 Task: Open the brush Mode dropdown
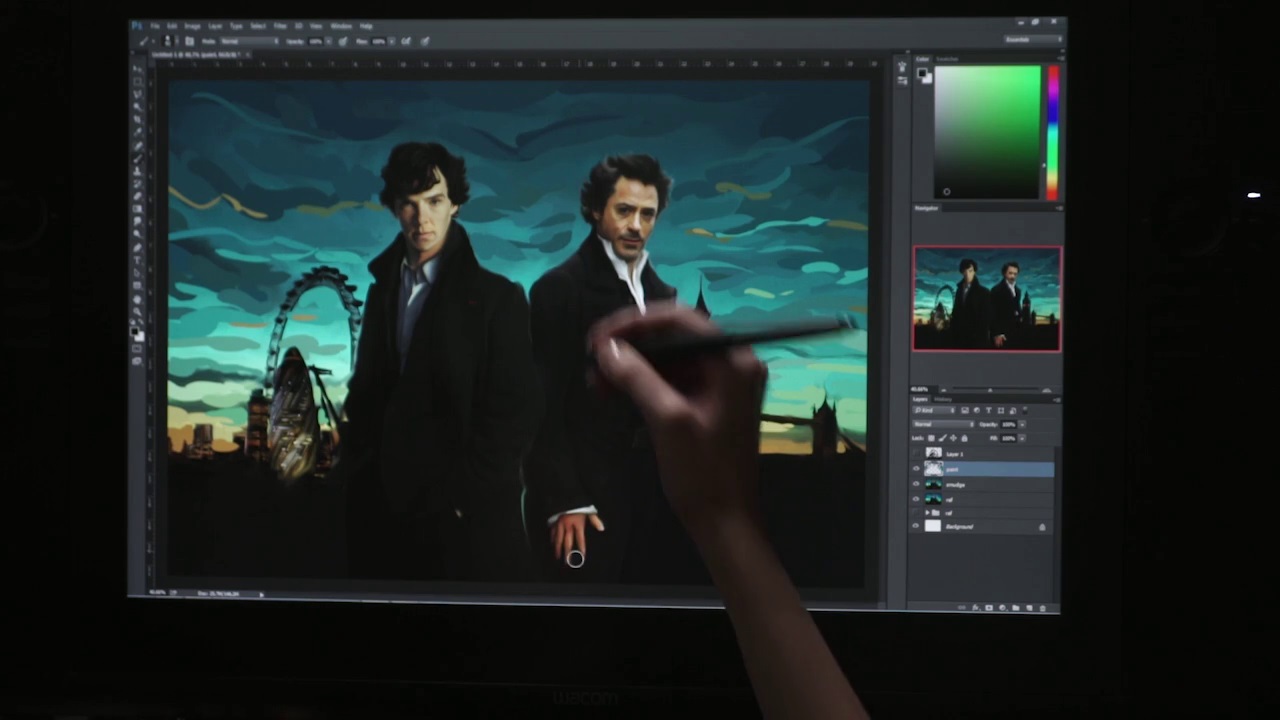[249, 41]
